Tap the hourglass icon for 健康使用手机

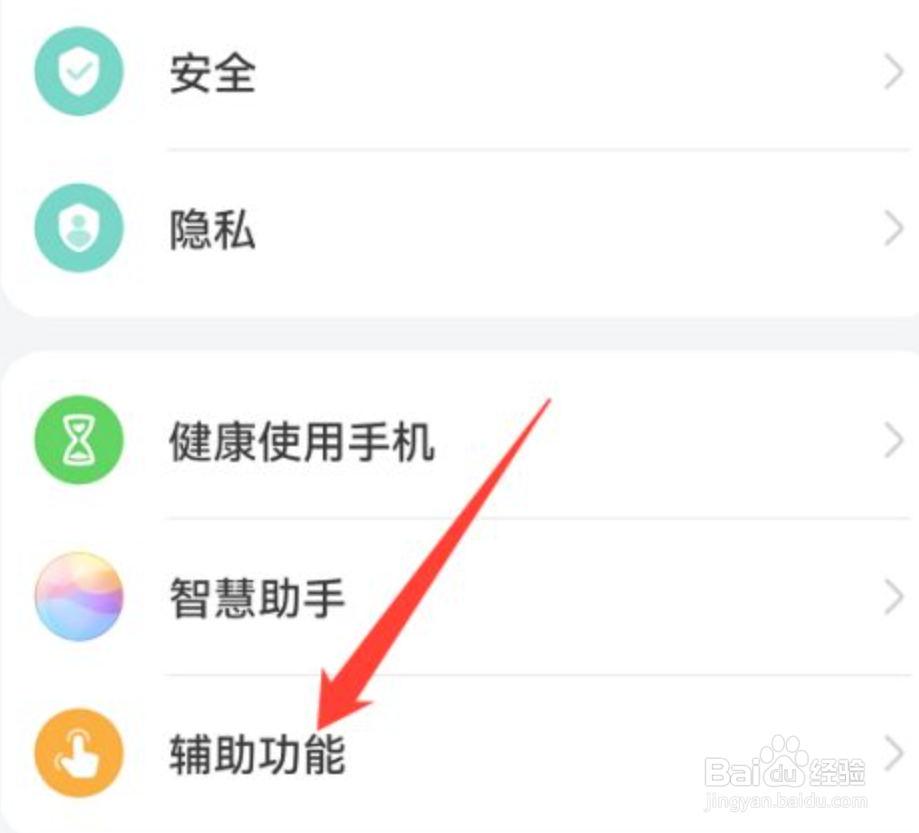[x=79, y=440]
